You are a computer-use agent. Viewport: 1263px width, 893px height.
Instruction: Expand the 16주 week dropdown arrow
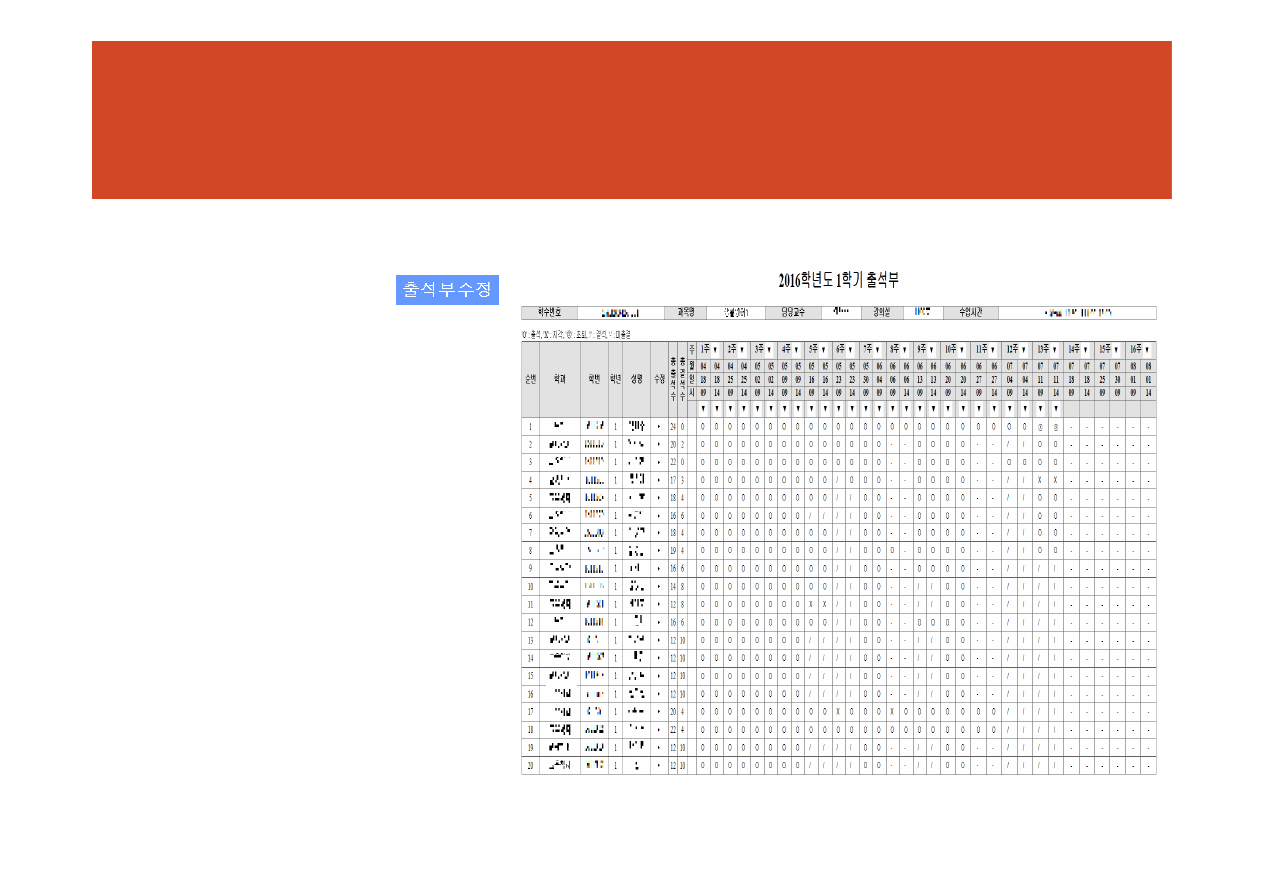[1146, 350]
